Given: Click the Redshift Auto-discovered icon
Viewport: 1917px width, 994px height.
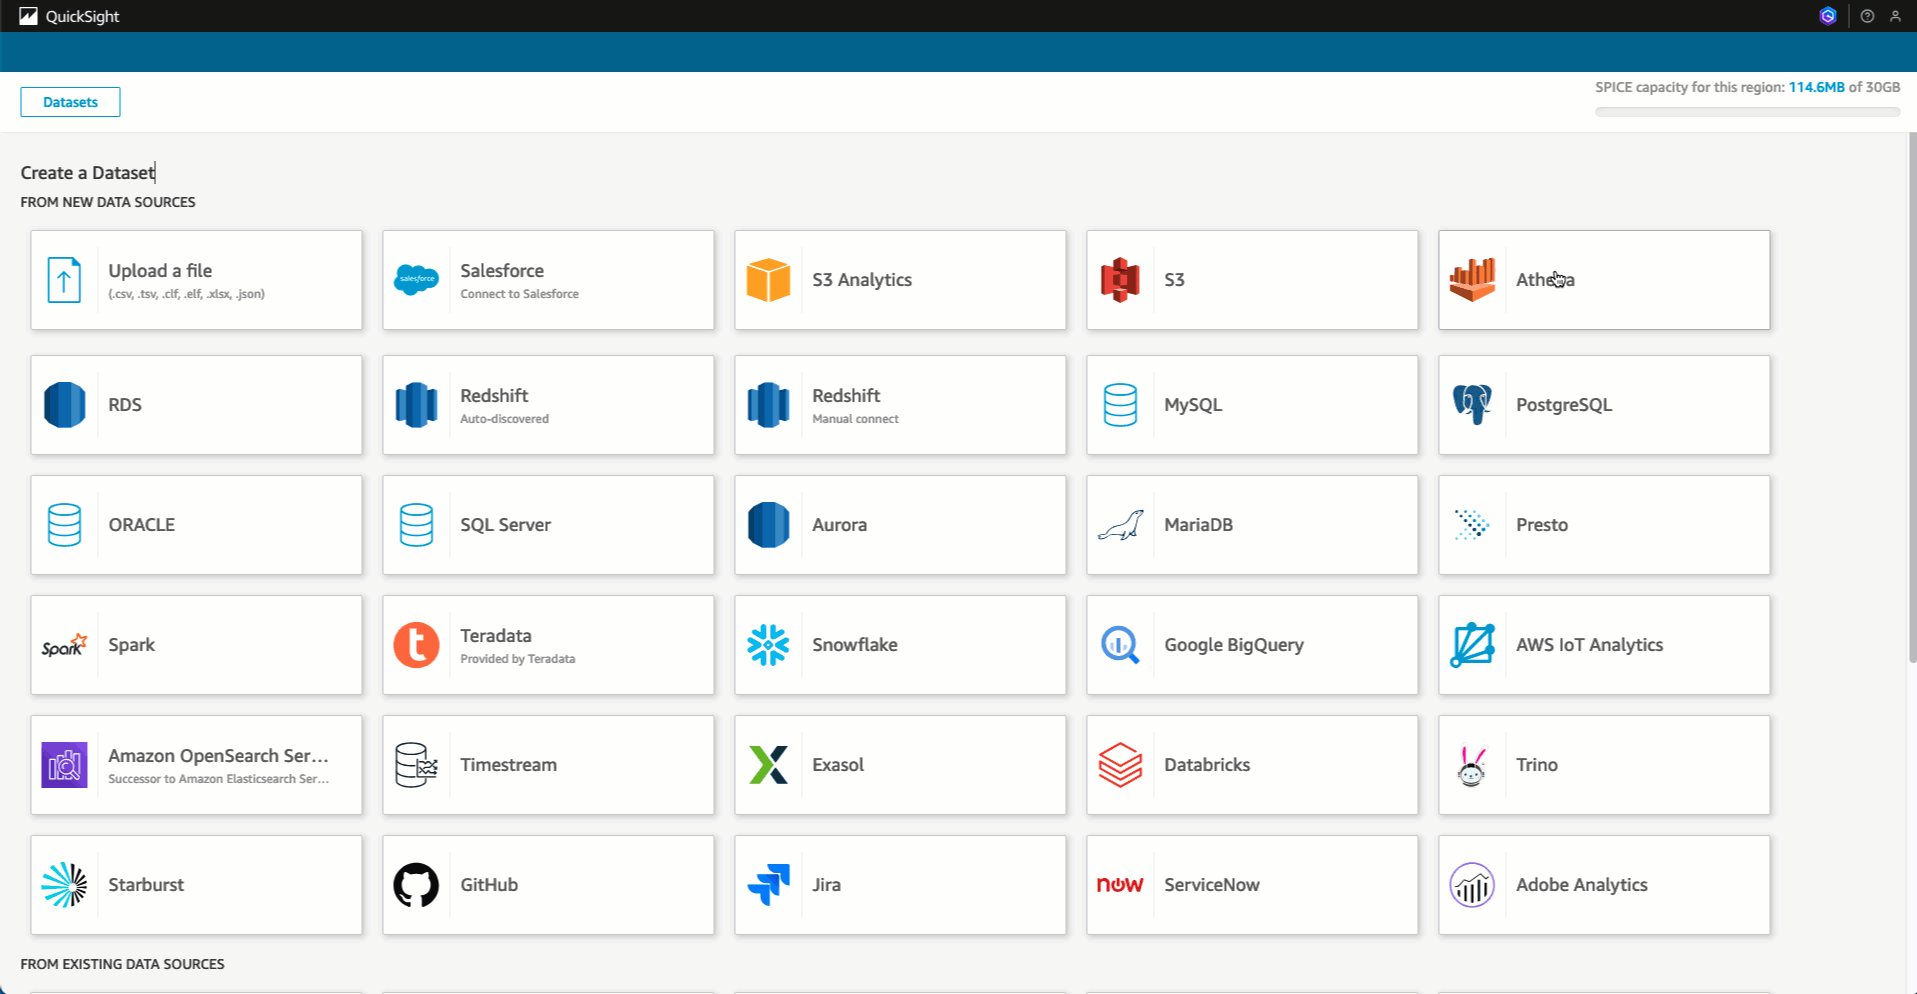Looking at the screenshot, I should [416, 405].
